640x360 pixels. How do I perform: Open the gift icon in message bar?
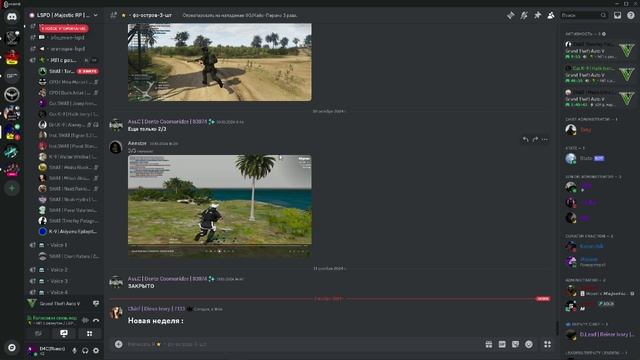pyautogui.click(x=489, y=344)
